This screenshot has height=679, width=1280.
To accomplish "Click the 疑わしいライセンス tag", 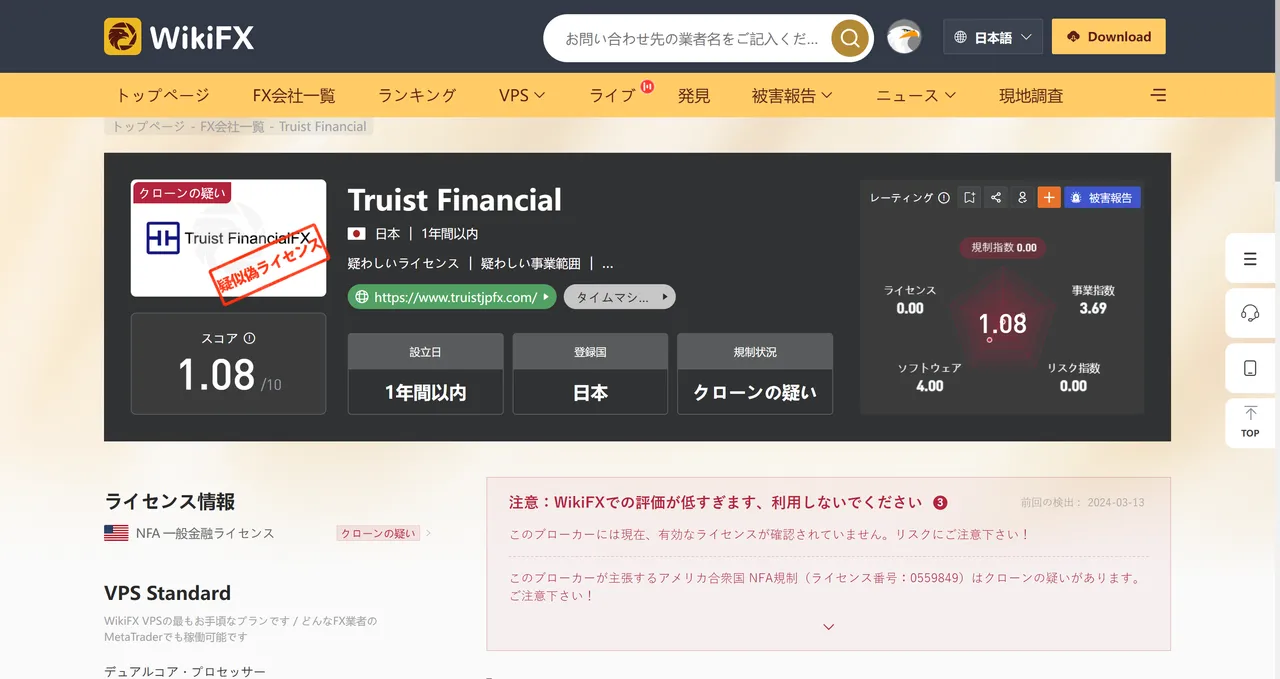I will point(403,263).
